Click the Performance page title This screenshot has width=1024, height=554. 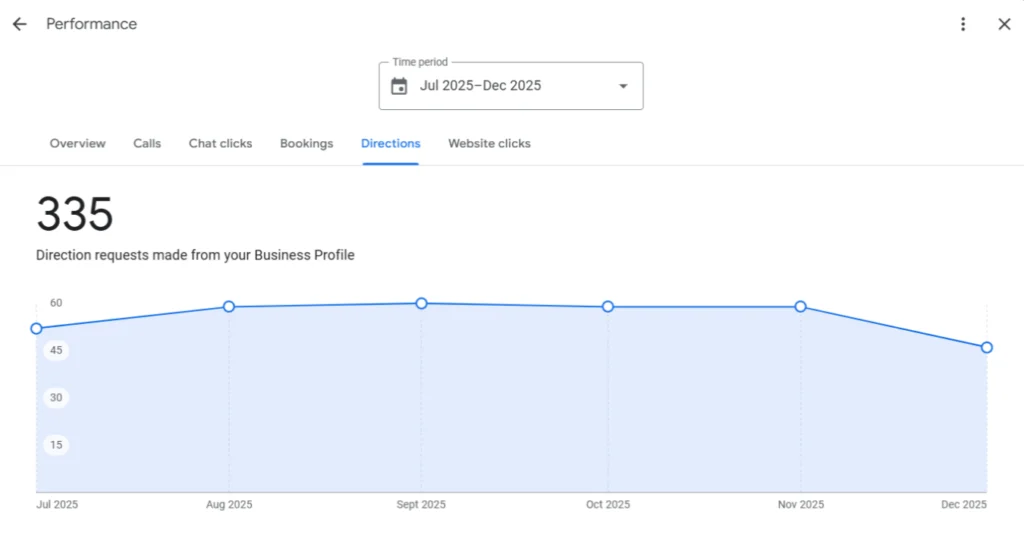(91, 24)
